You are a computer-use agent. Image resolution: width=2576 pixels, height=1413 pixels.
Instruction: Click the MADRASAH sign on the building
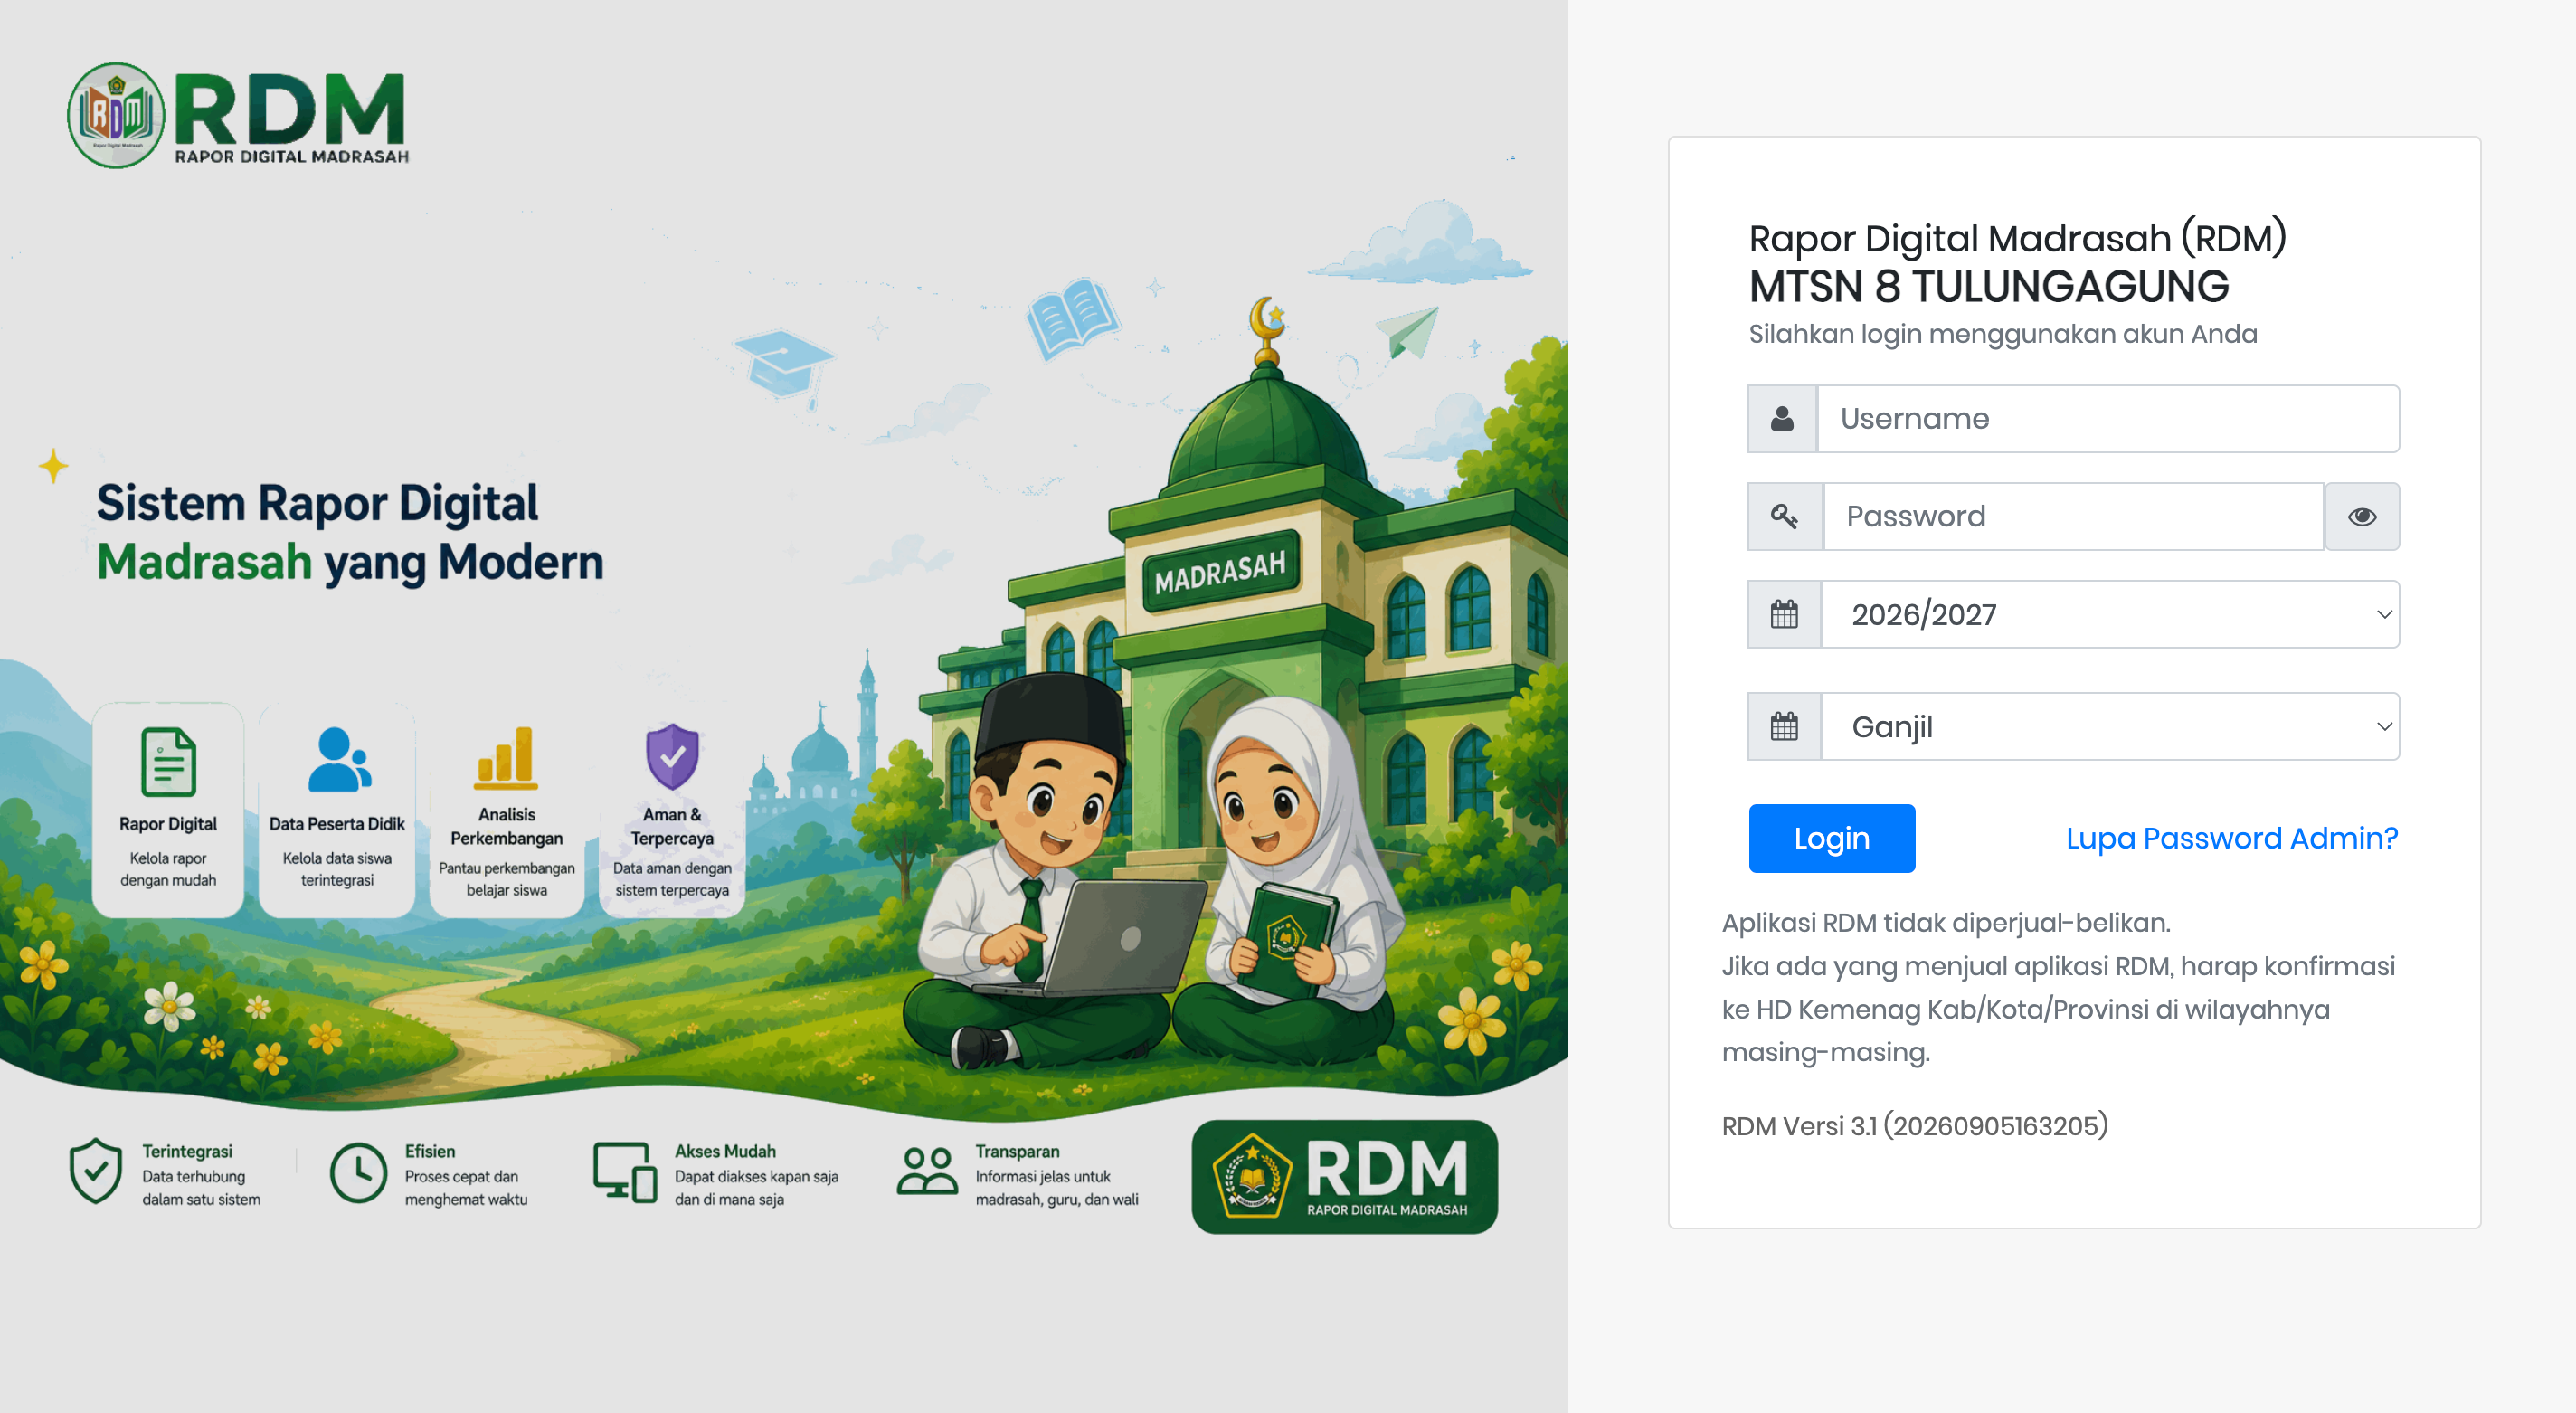point(1220,572)
